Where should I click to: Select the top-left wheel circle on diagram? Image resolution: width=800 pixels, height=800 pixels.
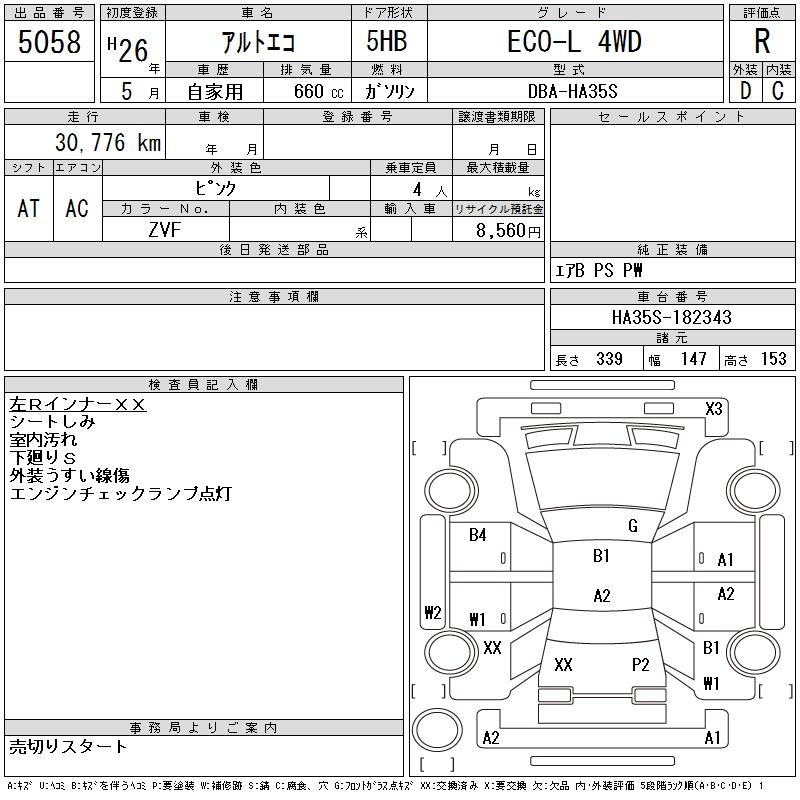(451, 491)
